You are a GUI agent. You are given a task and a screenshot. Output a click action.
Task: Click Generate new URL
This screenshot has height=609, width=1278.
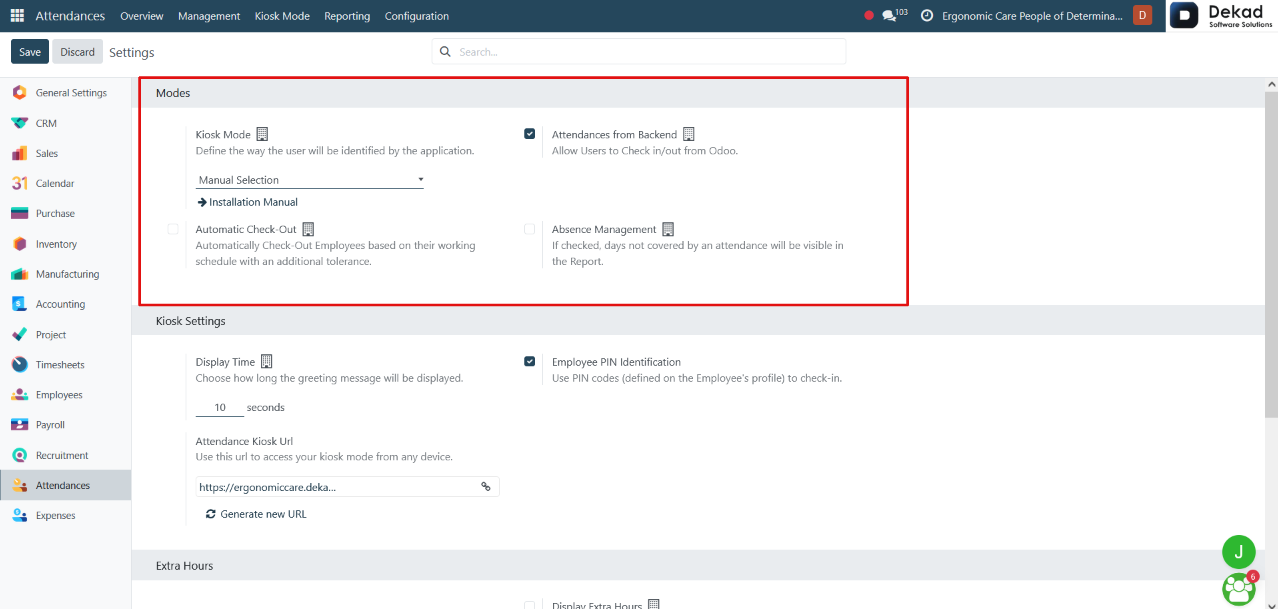(256, 514)
